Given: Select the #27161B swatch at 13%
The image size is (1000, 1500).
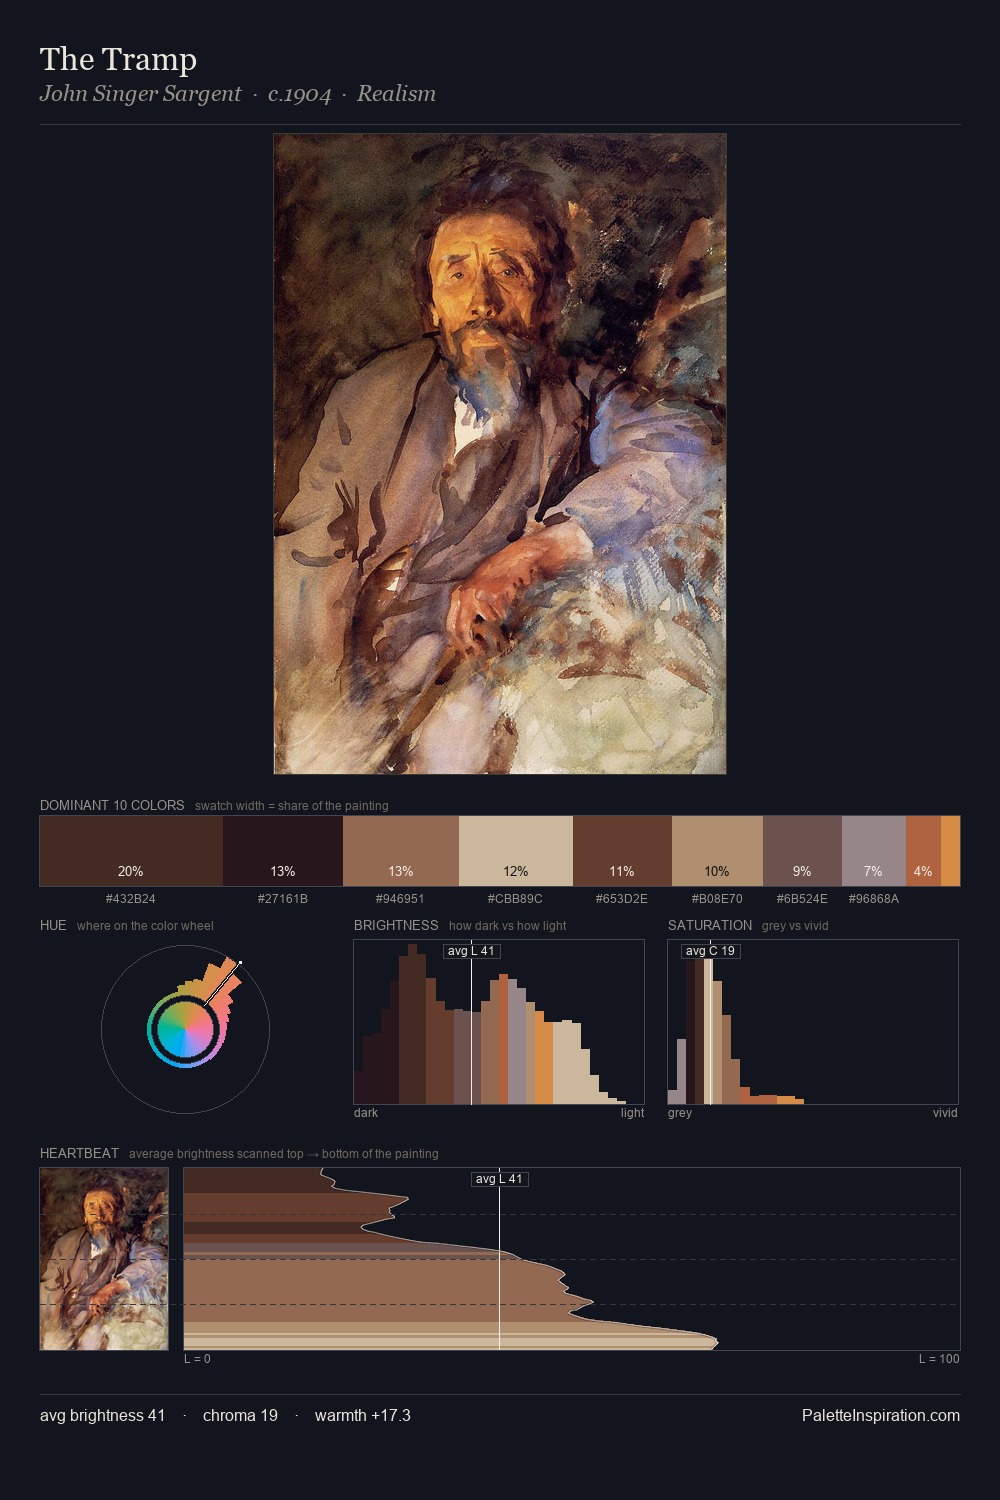Looking at the screenshot, I should 283,851.
